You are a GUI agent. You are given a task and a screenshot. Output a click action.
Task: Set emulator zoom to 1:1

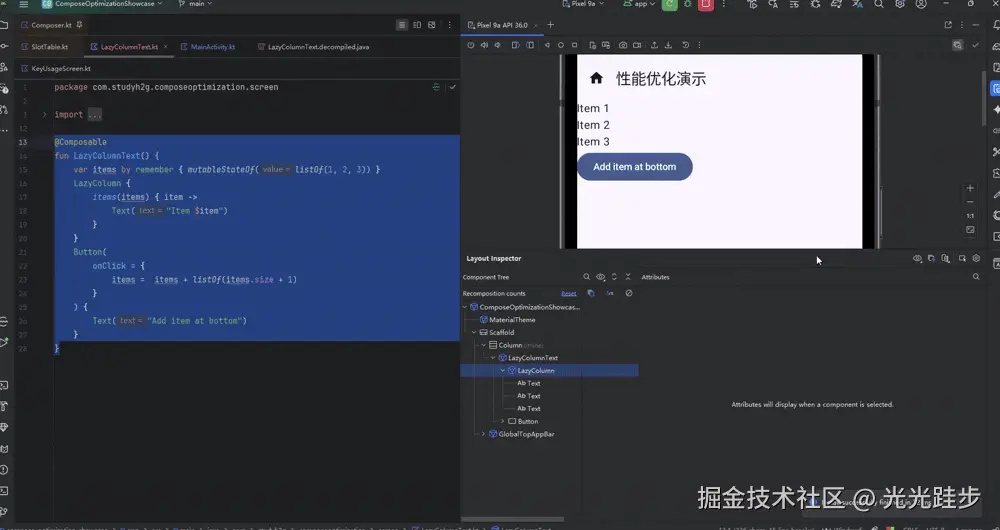(x=970, y=216)
